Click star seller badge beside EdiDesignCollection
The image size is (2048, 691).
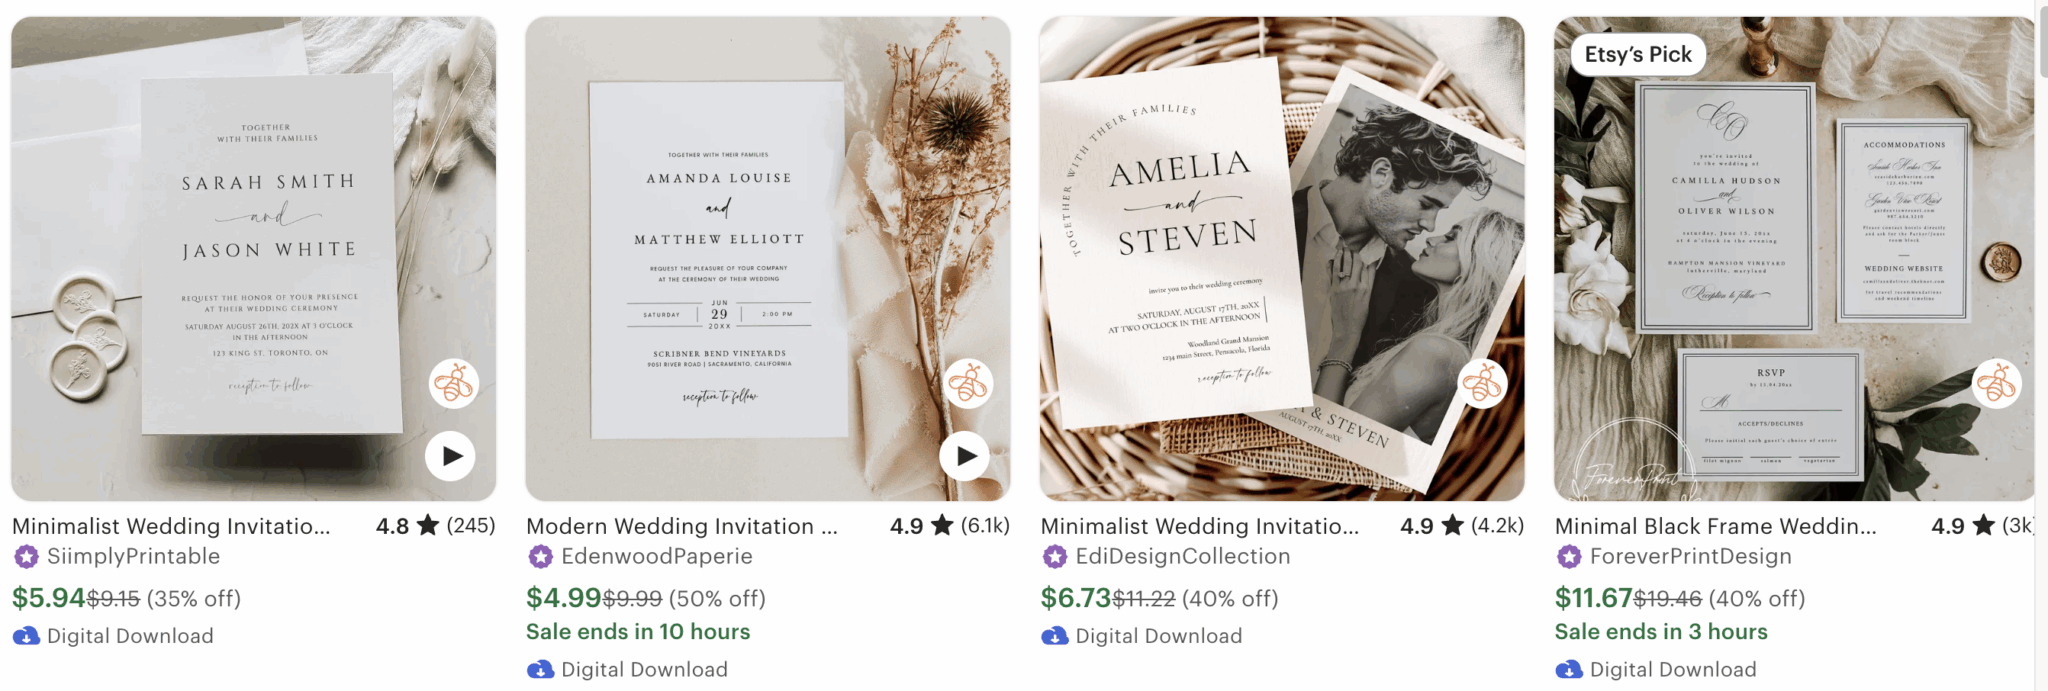[1055, 557]
